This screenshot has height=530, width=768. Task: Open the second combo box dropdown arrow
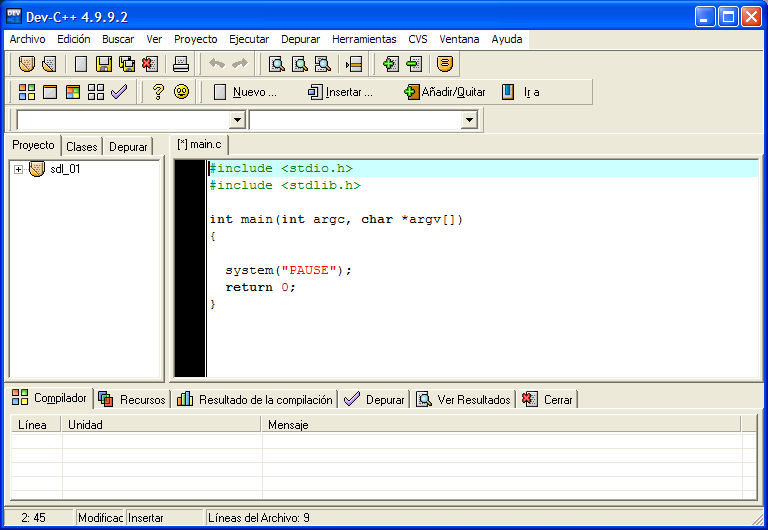pos(469,120)
